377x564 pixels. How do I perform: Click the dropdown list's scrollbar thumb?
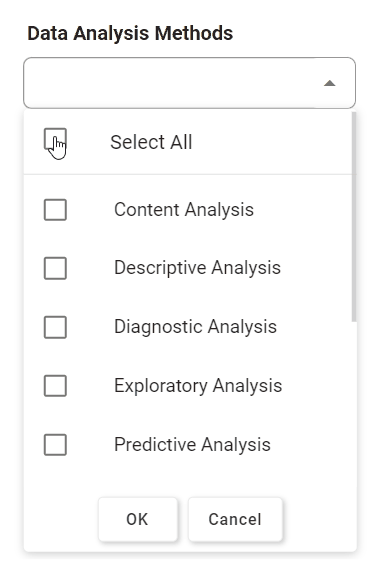354,217
